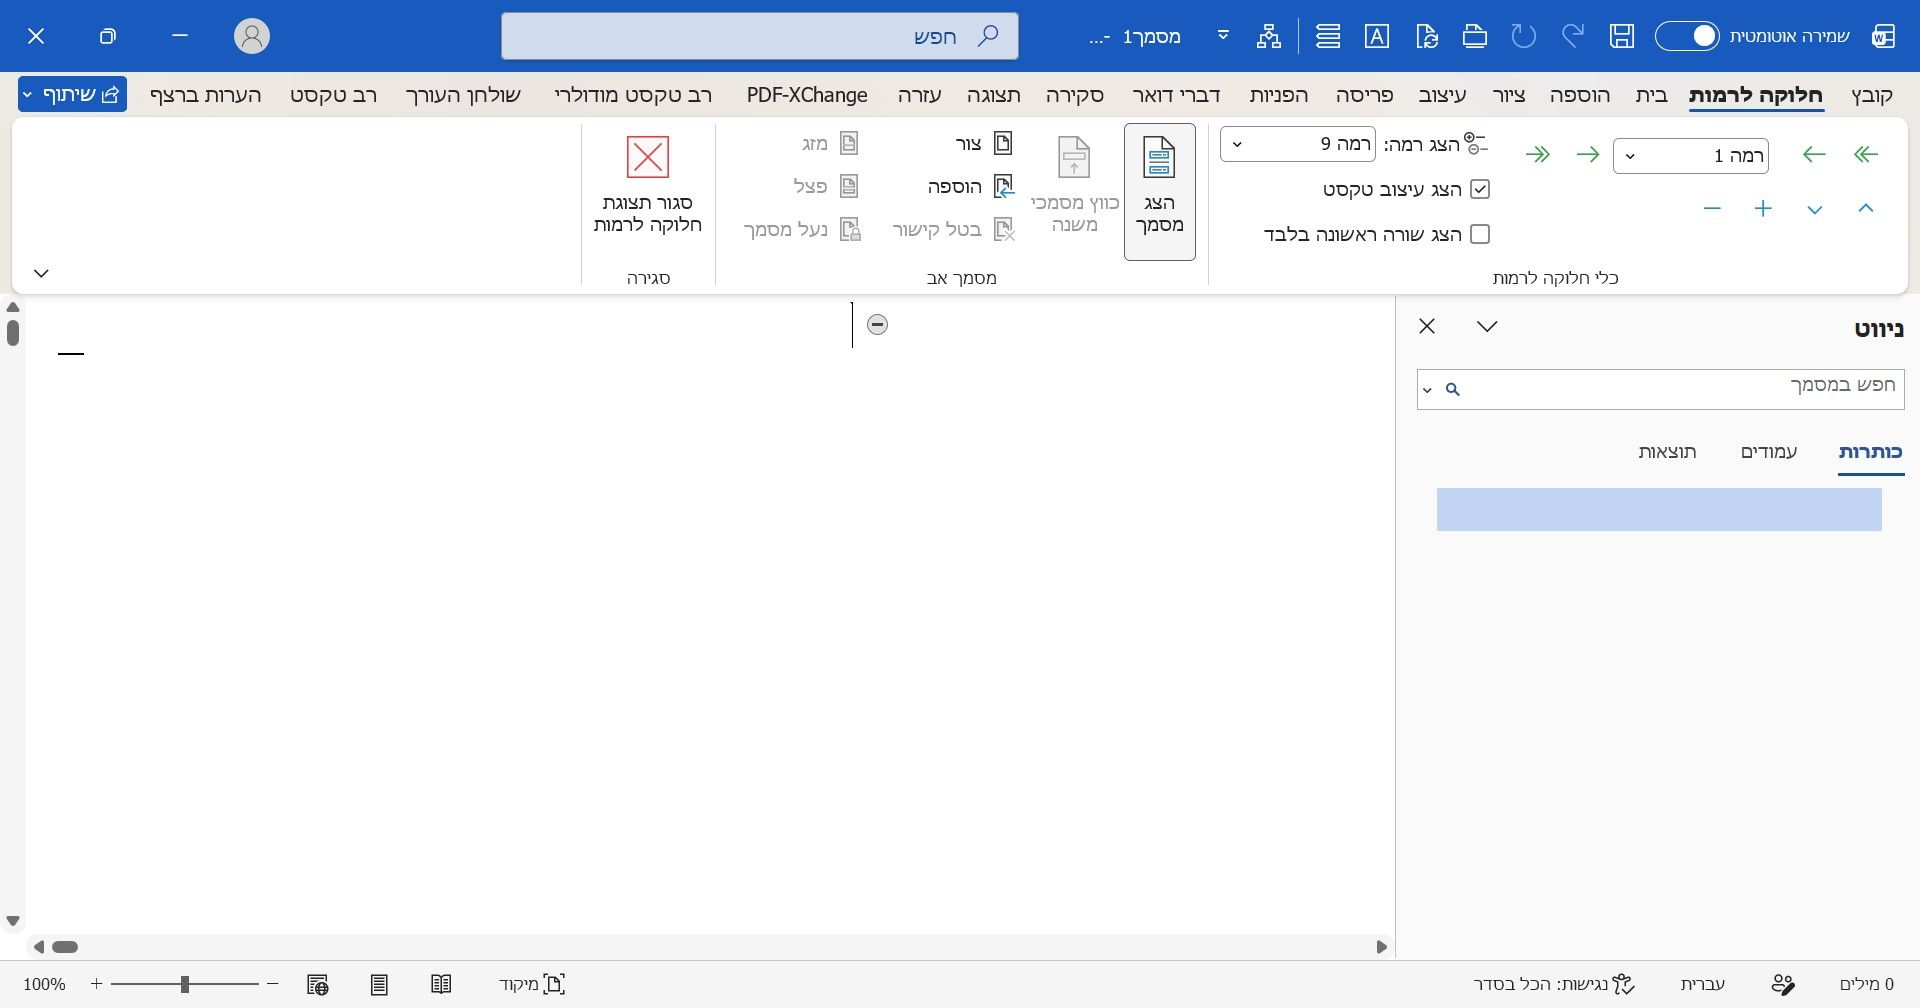Uncheck הצג עיצוב טקסט checkbox

1480,189
